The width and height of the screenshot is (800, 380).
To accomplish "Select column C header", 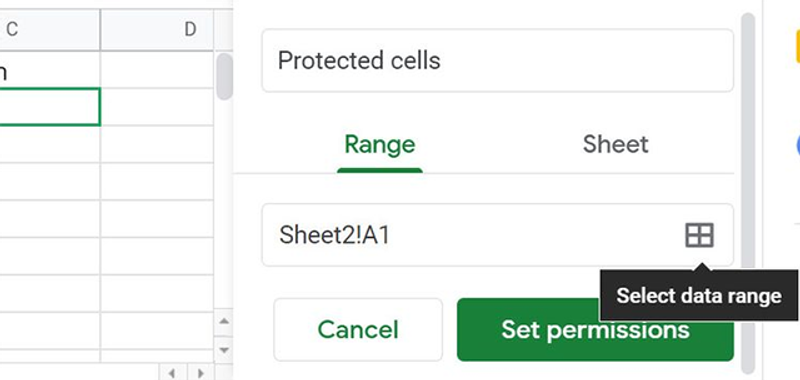I will [x=50, y=30].
